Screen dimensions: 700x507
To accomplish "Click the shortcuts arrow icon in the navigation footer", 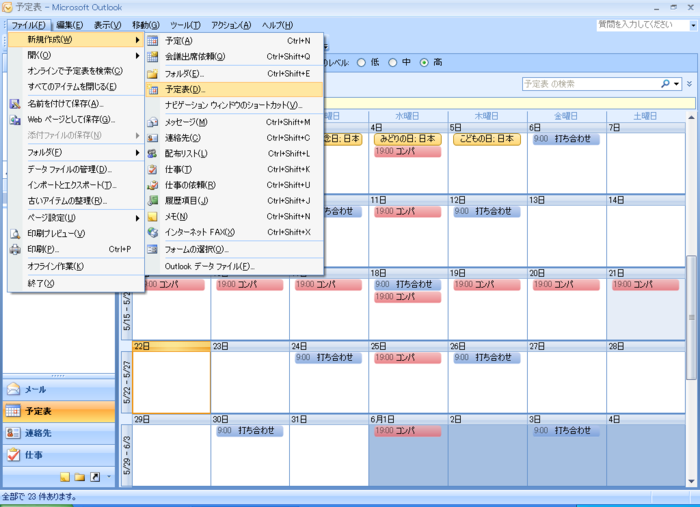I will pos(95,477).
